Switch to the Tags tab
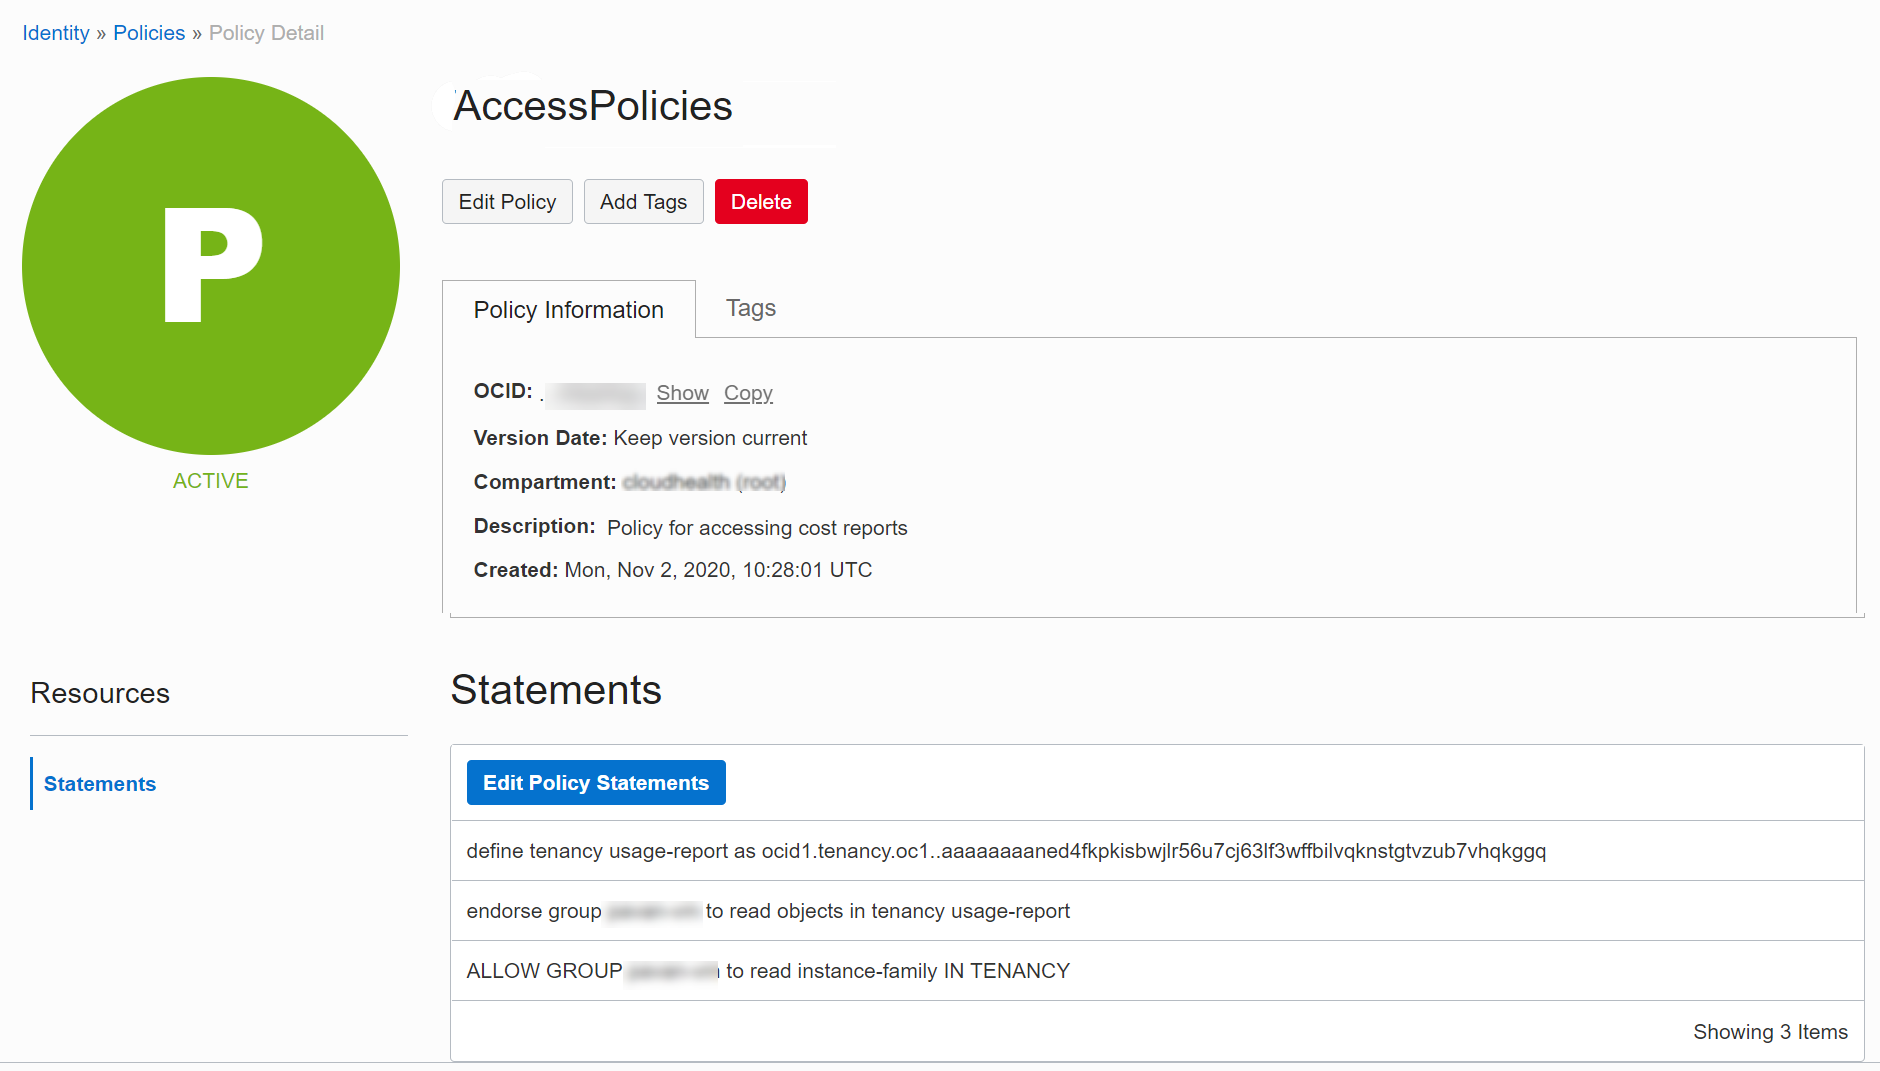The image size is (1880, 1071). coord(750,308)
